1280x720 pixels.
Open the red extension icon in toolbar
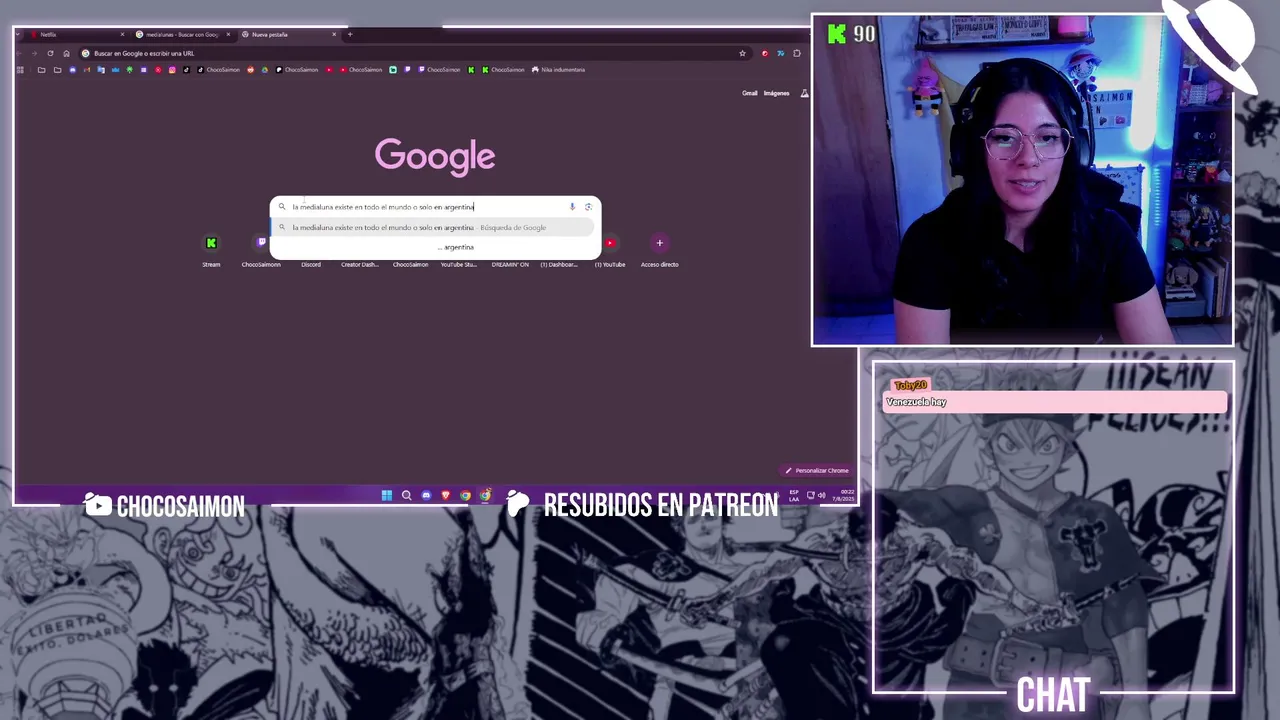tap(765, 53)
